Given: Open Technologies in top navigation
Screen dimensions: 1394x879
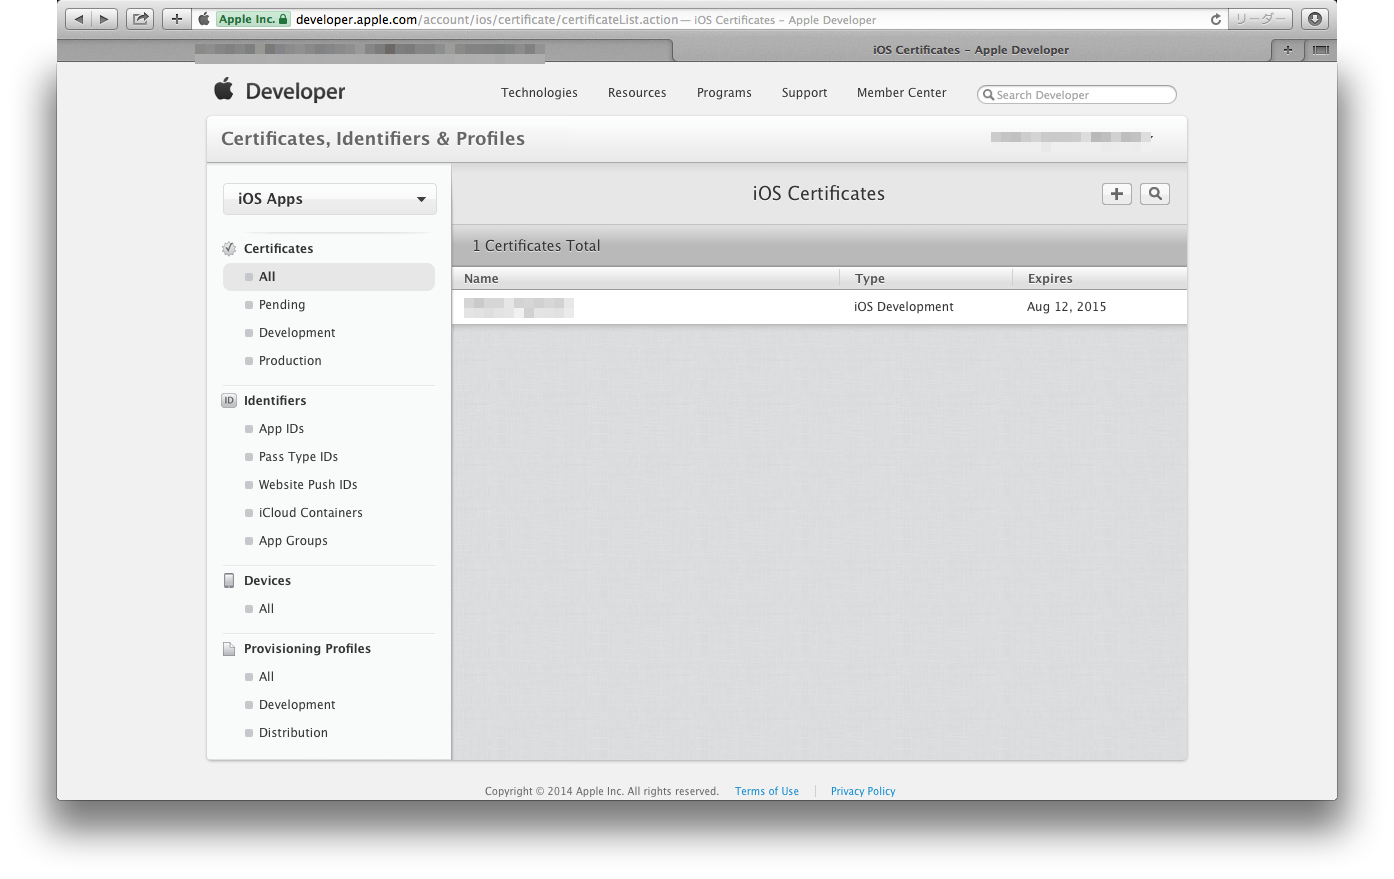Looking at the screenshot, I should 539,93.
